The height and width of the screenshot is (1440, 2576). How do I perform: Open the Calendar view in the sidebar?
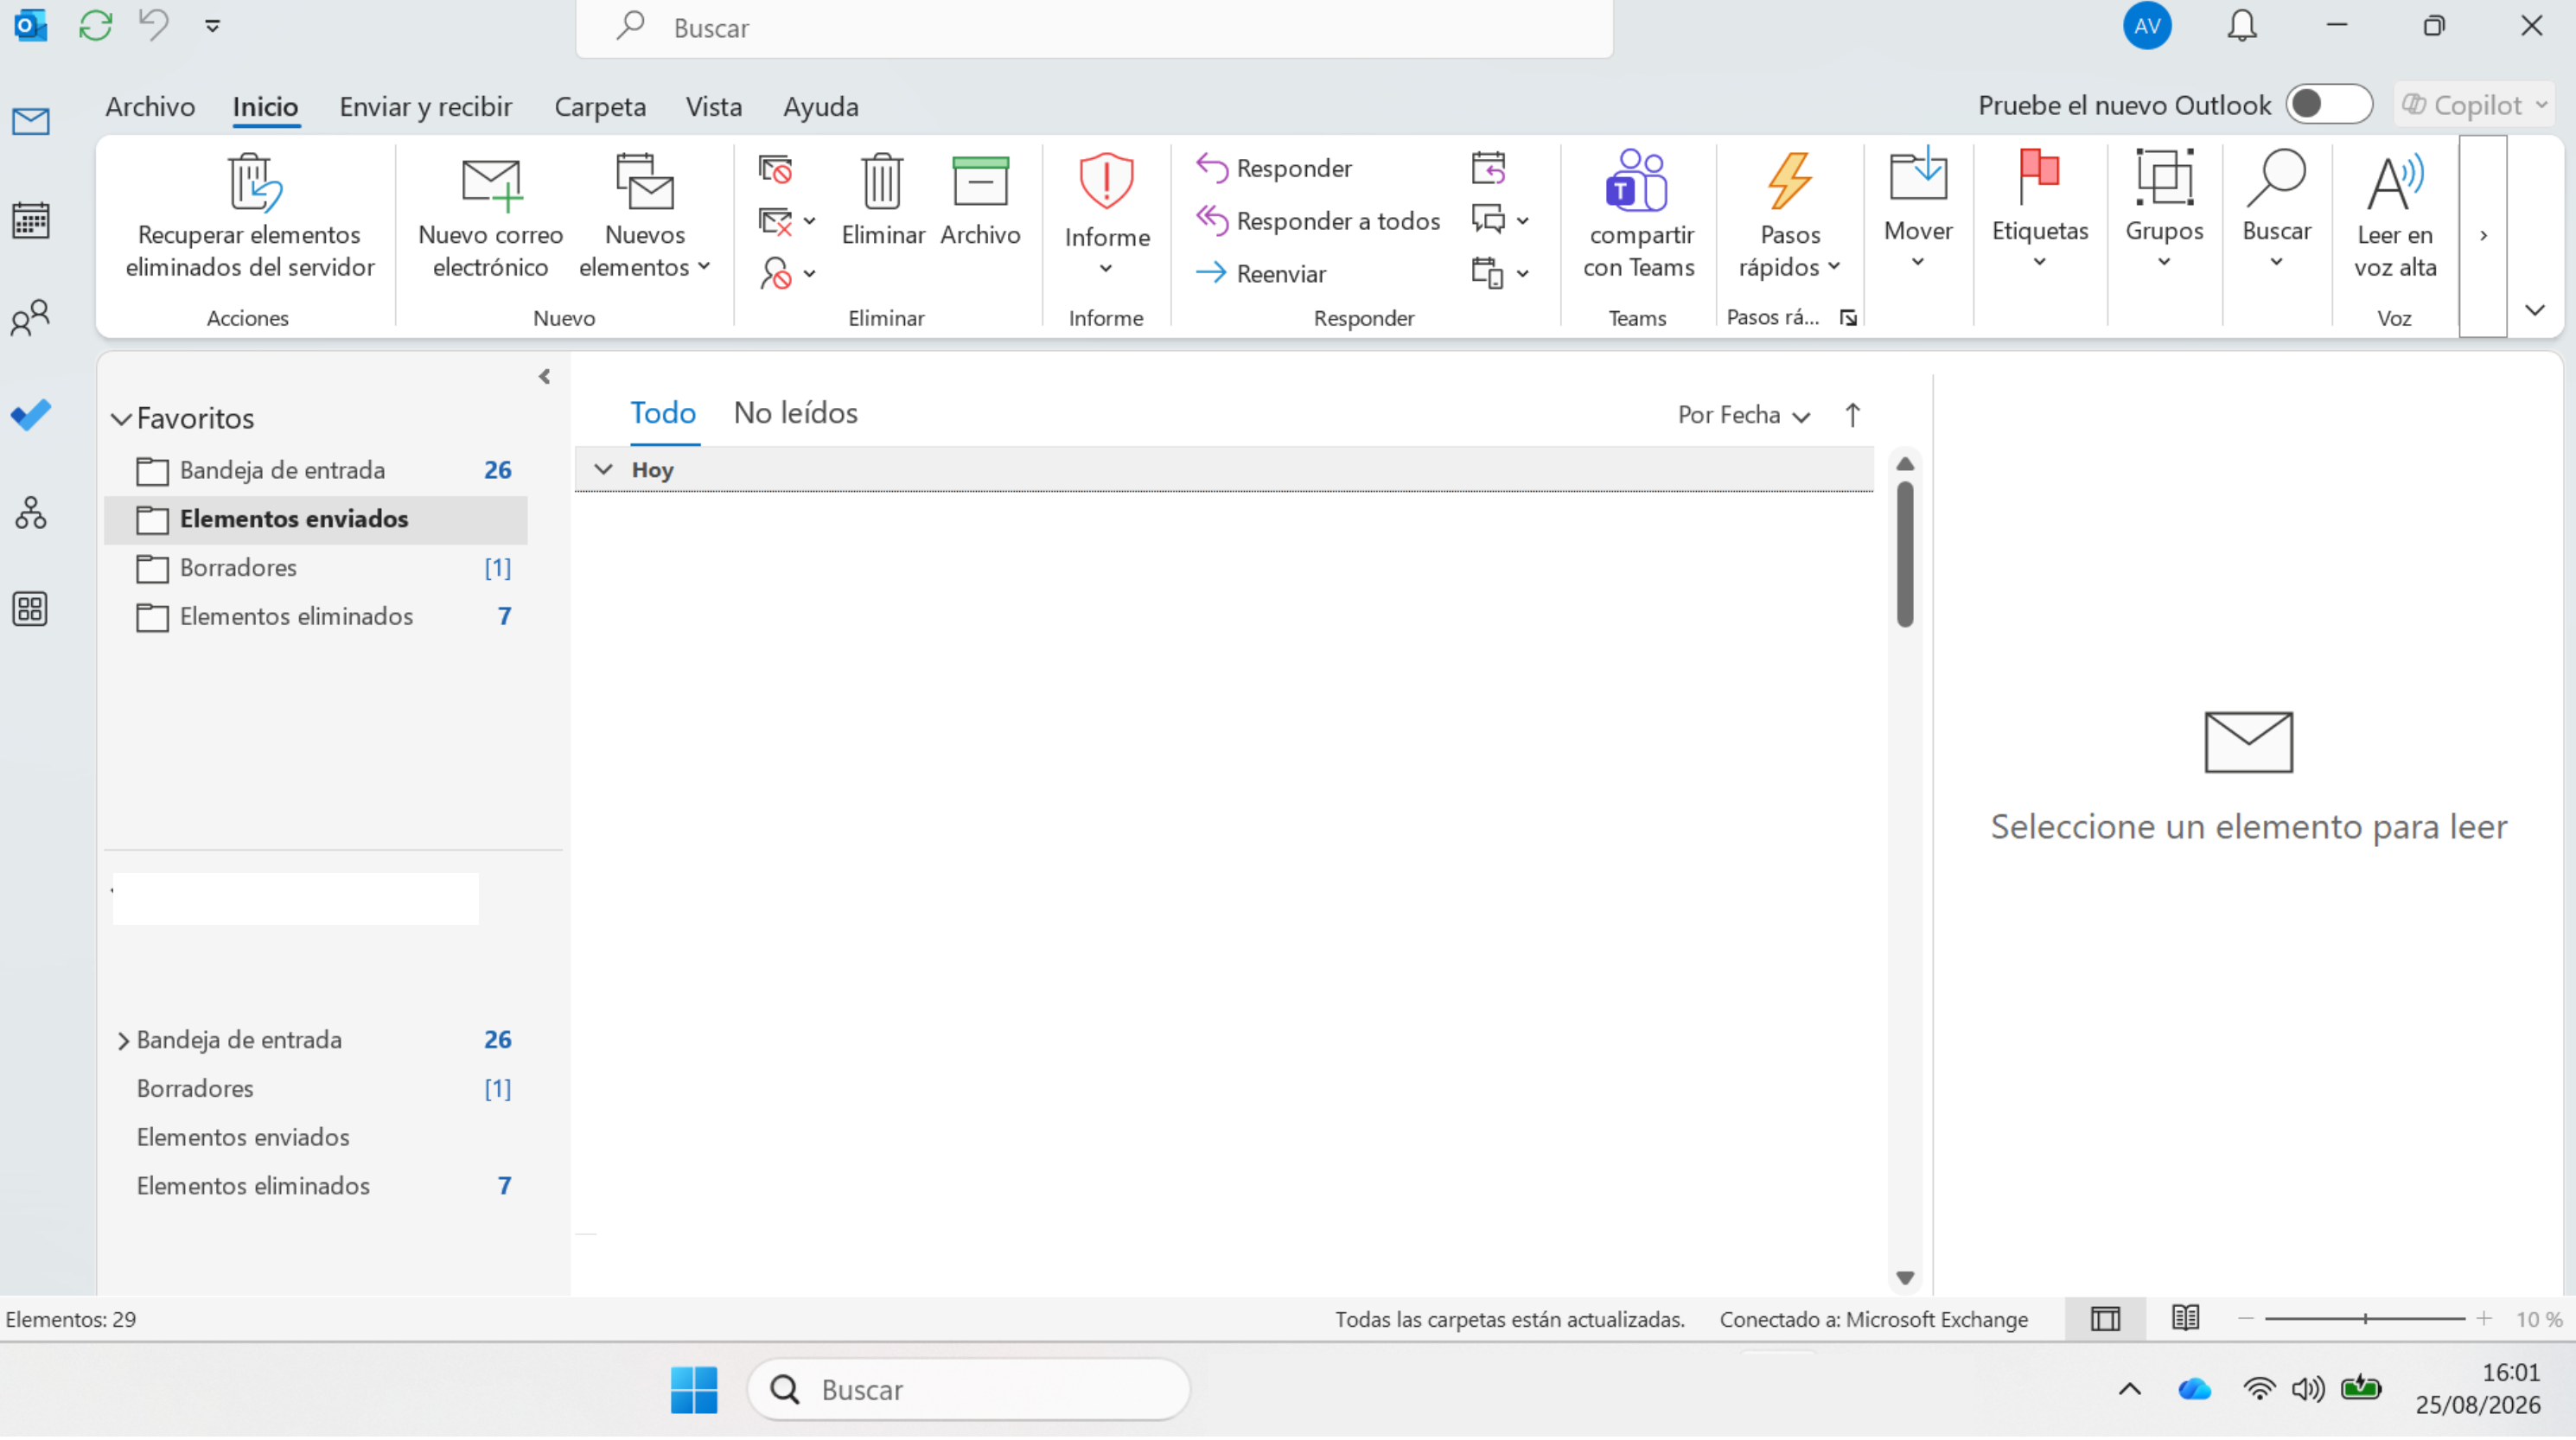30,220
